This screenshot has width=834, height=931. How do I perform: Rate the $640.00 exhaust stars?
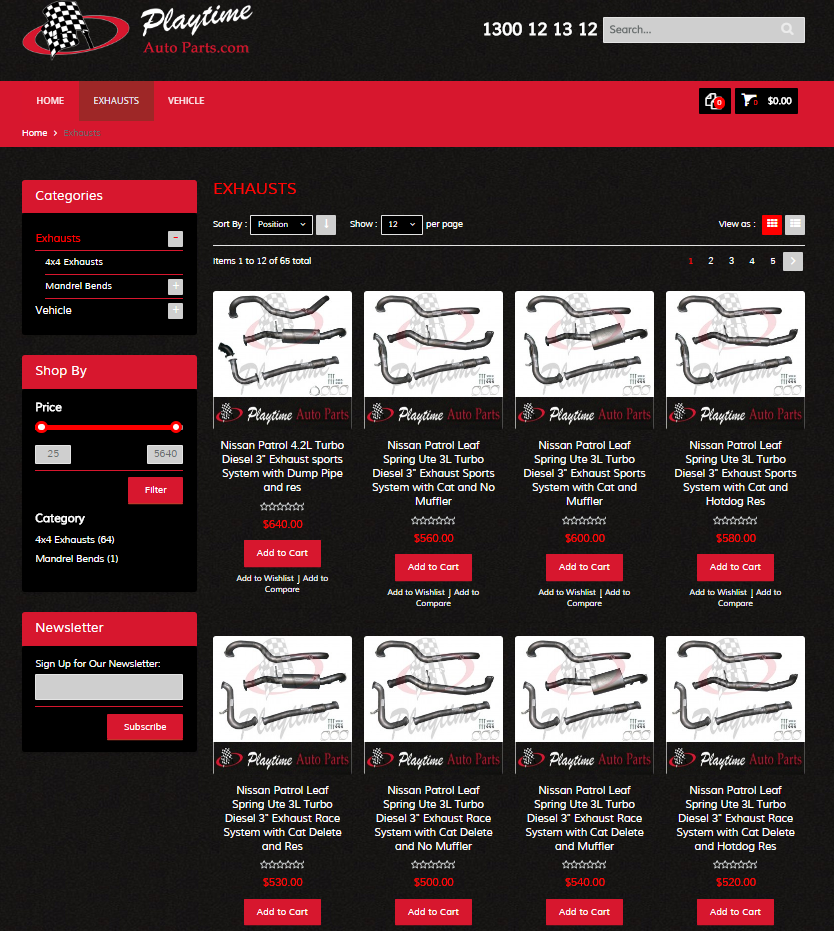[x=283, y=507]
